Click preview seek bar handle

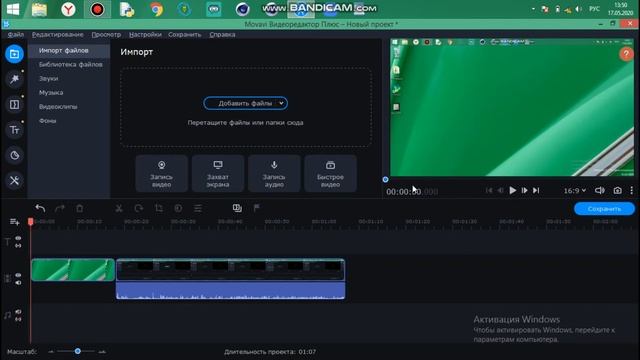385,180
